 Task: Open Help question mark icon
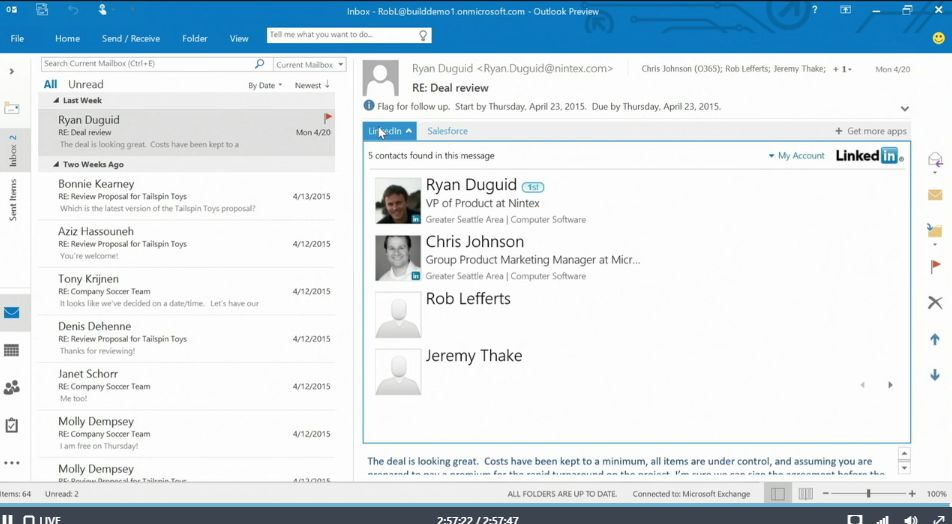(x=815, y=10)
